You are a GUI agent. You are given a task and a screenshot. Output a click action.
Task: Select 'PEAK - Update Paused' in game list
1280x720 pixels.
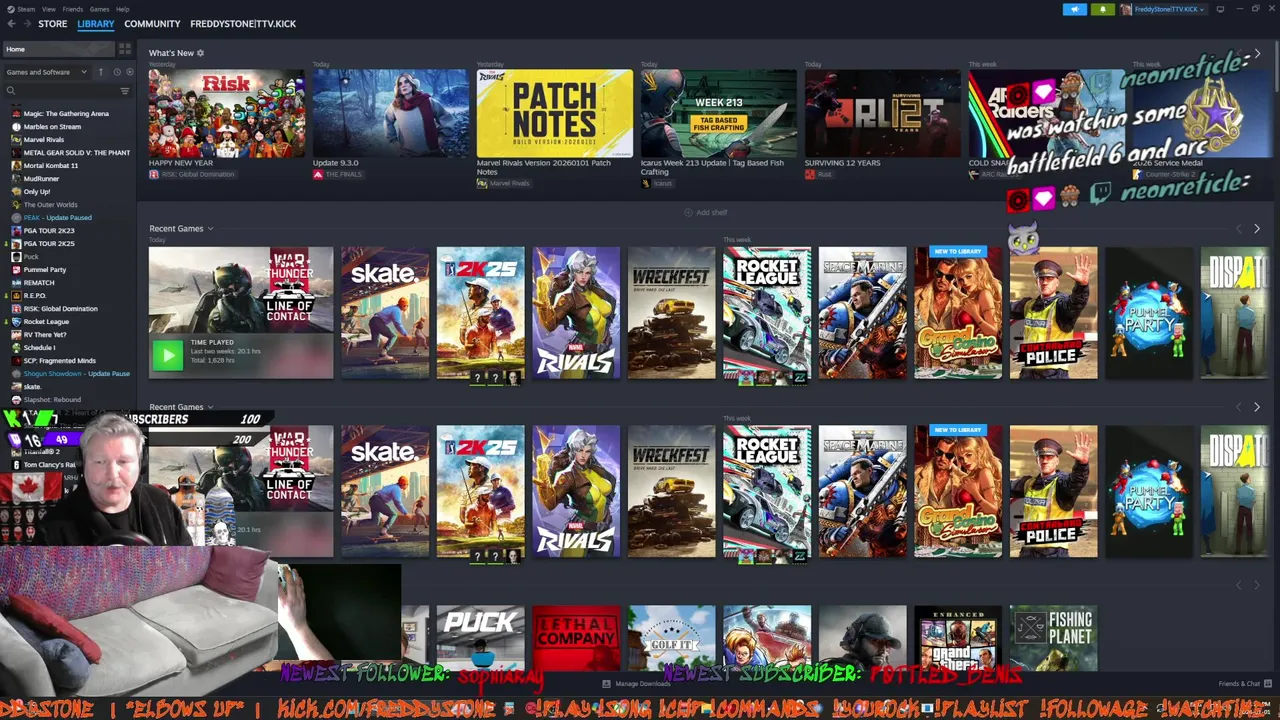(x=57, y=218)
